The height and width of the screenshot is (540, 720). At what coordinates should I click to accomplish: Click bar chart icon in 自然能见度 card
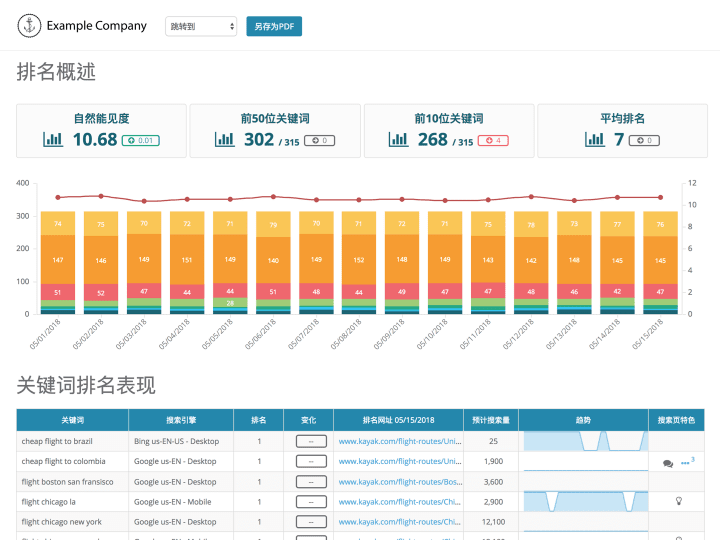pyautogui.click(x=53, y=139)
